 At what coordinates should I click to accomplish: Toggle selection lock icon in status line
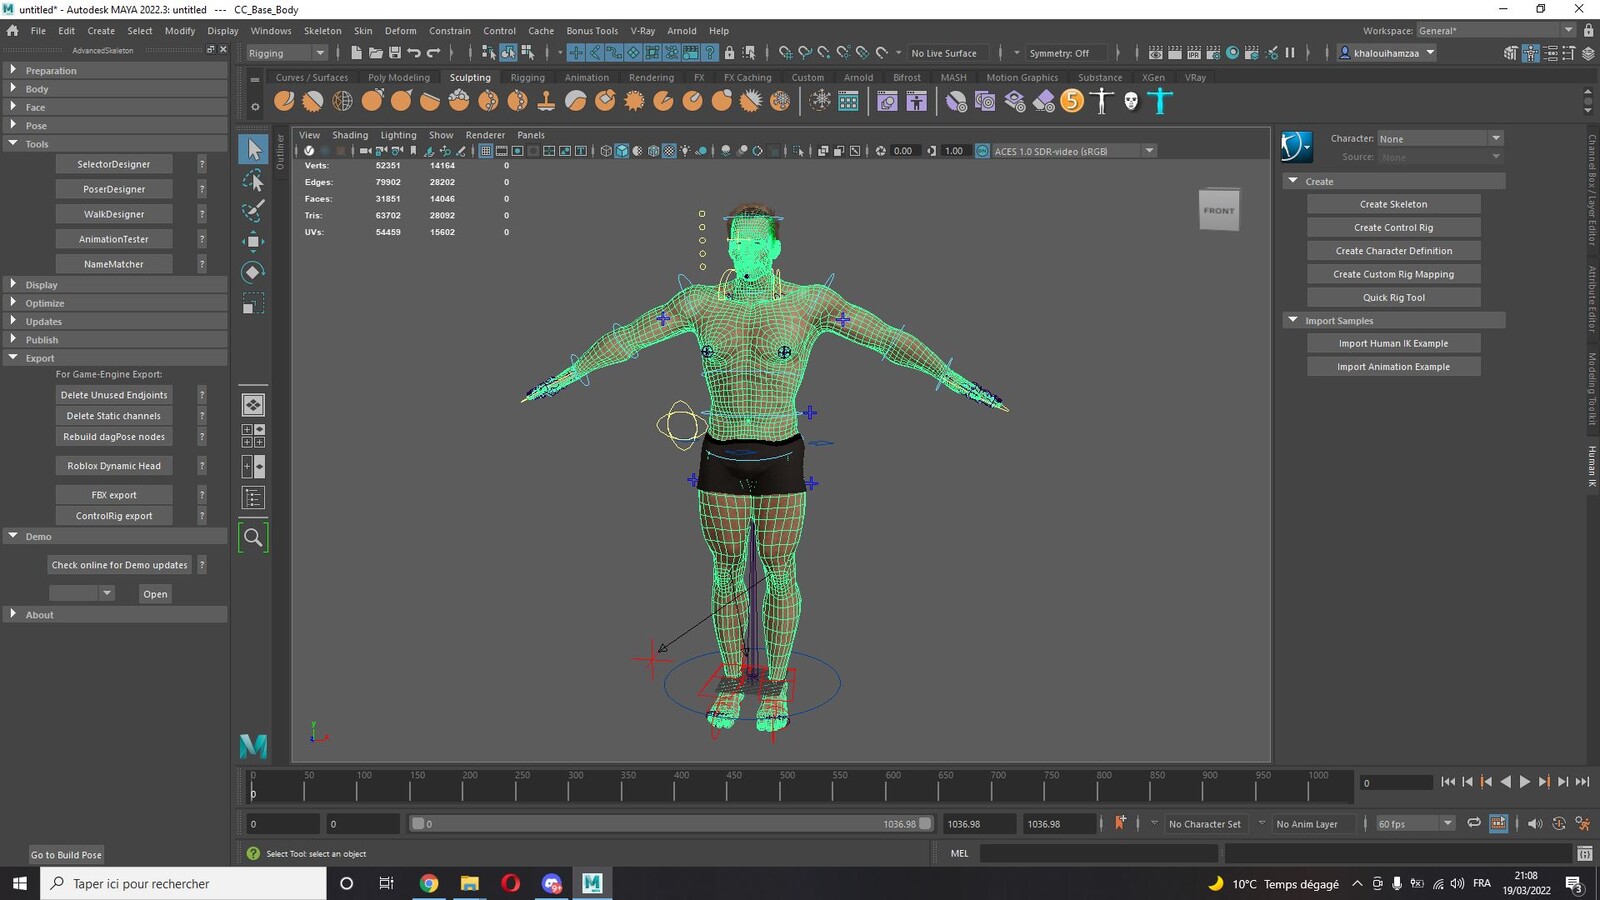click(x=729, y=53)
